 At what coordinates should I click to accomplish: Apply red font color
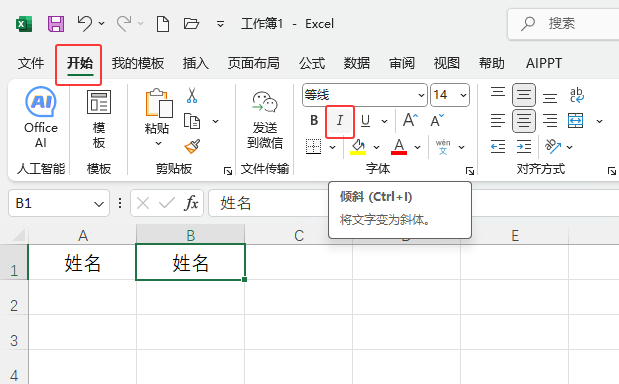click(x=399, y=147)
